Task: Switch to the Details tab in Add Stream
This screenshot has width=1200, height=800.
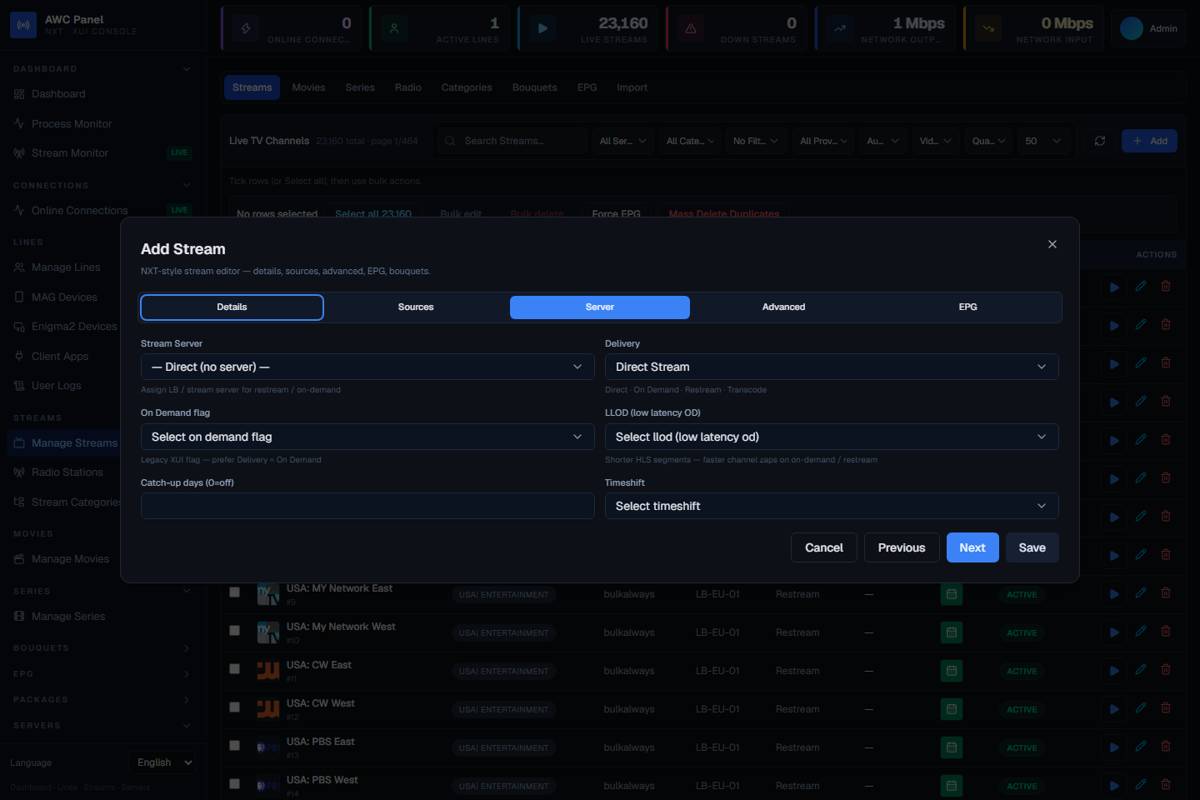Action: [232, 307]
